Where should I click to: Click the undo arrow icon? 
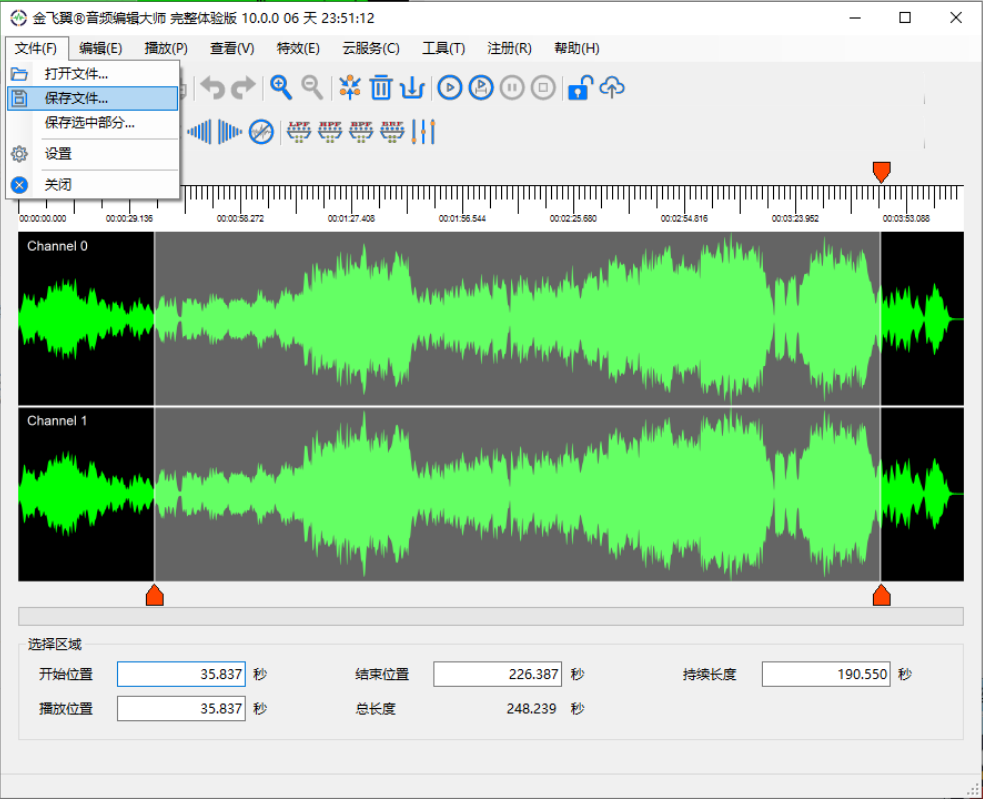[212, 88]
